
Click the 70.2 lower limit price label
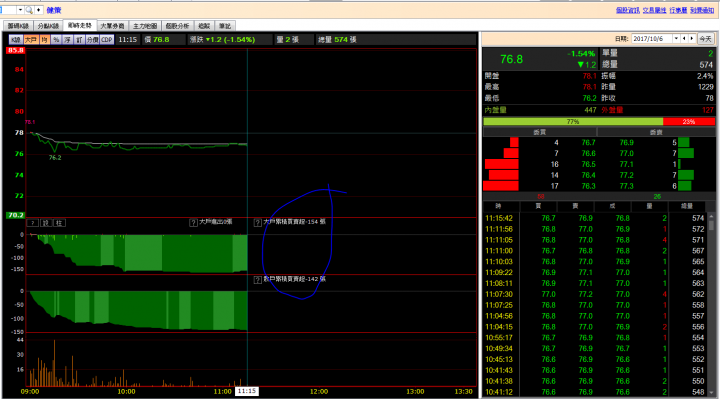coord(15,215)
